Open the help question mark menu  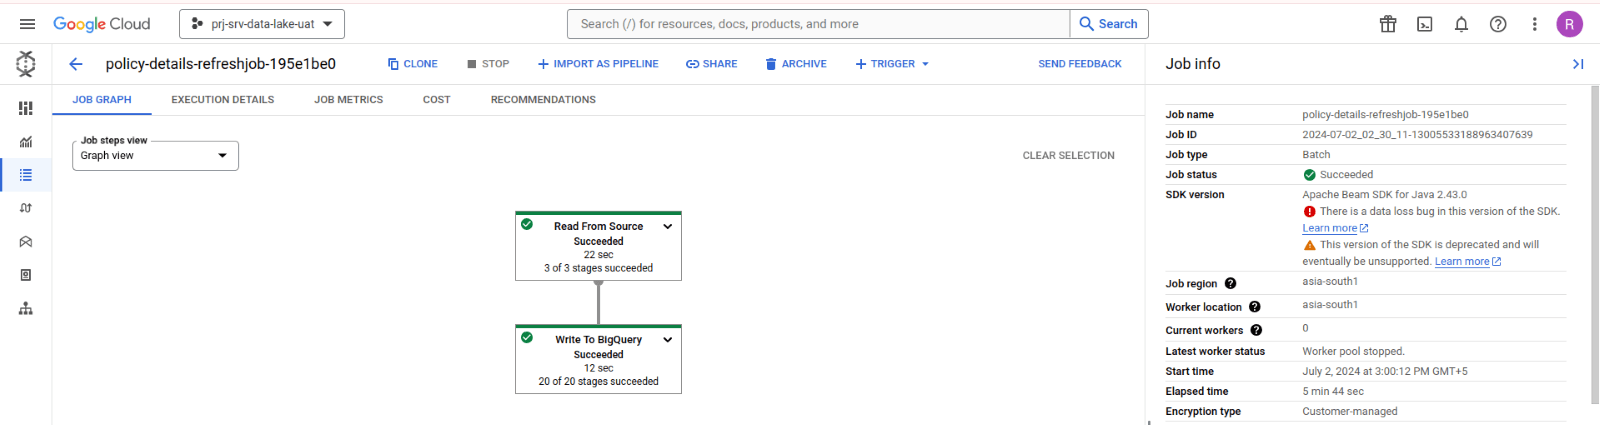click(x=1498, y=24)
